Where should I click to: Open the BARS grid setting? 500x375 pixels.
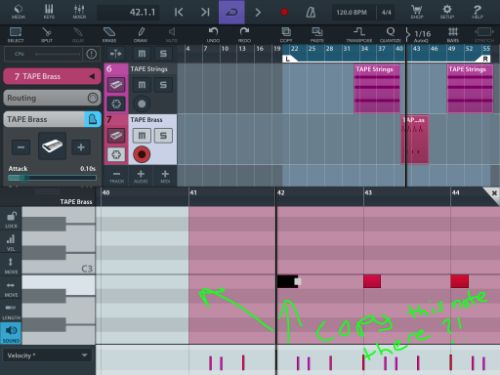coord(453,35)
